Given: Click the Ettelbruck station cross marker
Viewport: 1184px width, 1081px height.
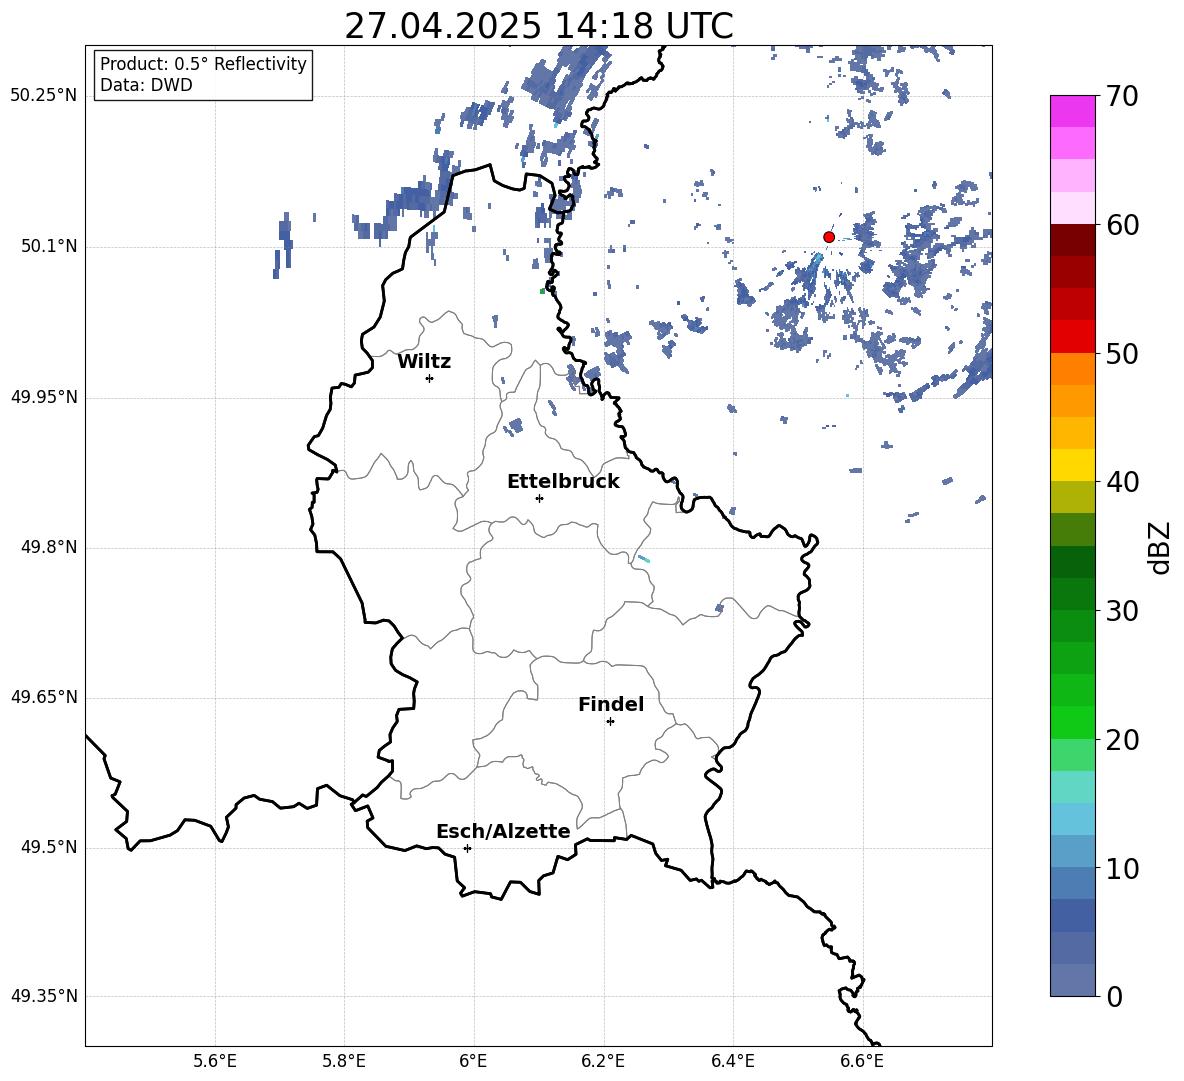Looking at the screenshot, I should point(539,498).
